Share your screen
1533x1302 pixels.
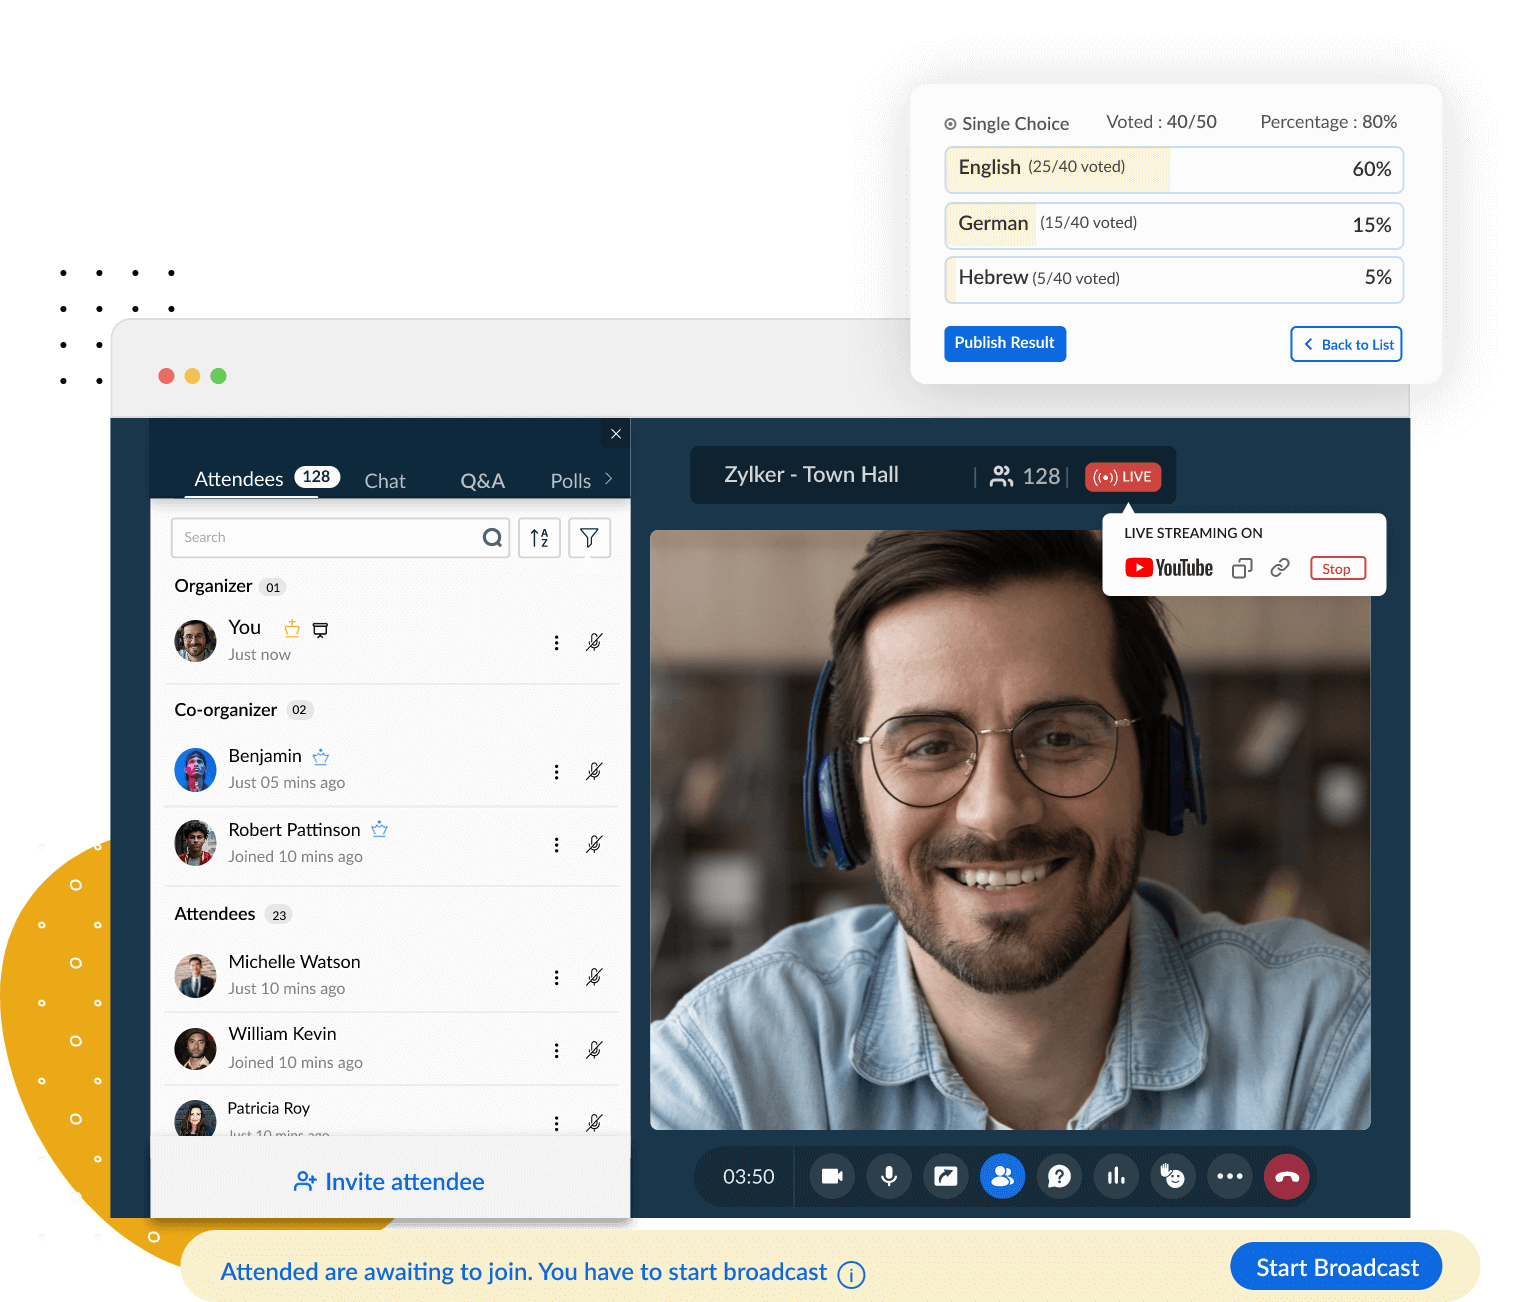click(945, 1176)
